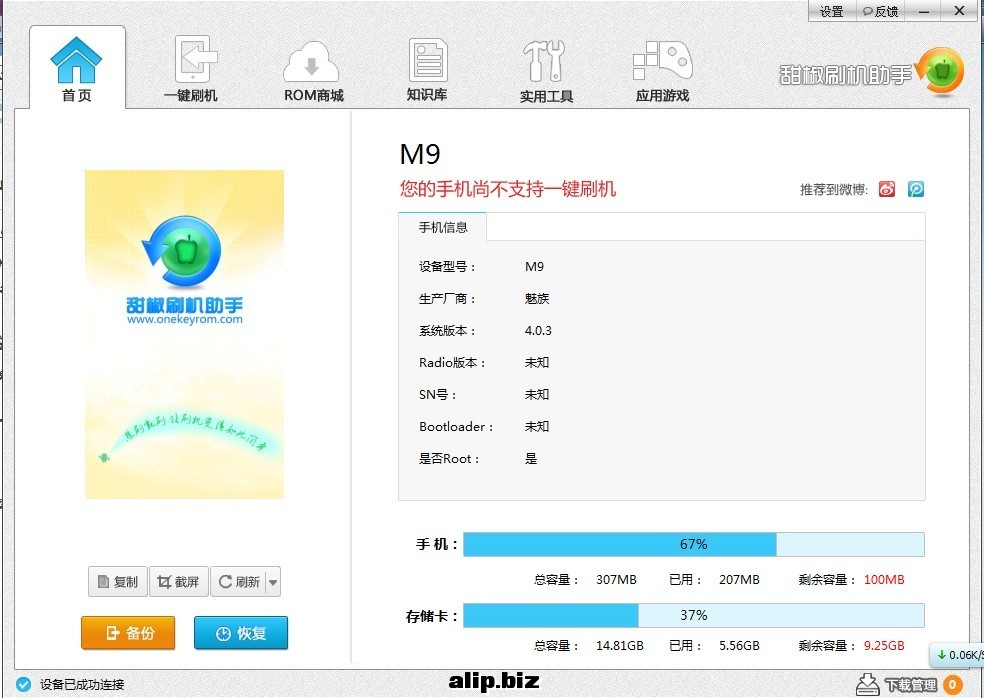Click the 存储卡 37% storage bar
Screen dimensions: 984x698
693,615
